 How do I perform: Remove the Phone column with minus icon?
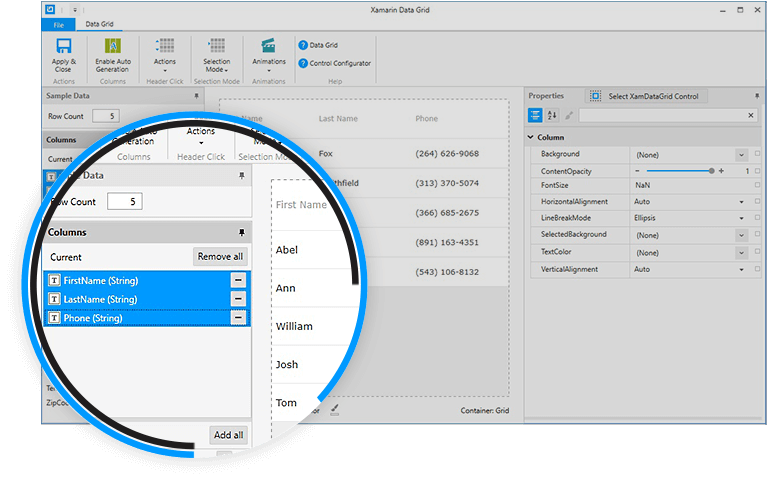pyautogui.click(x=238, y=318)
